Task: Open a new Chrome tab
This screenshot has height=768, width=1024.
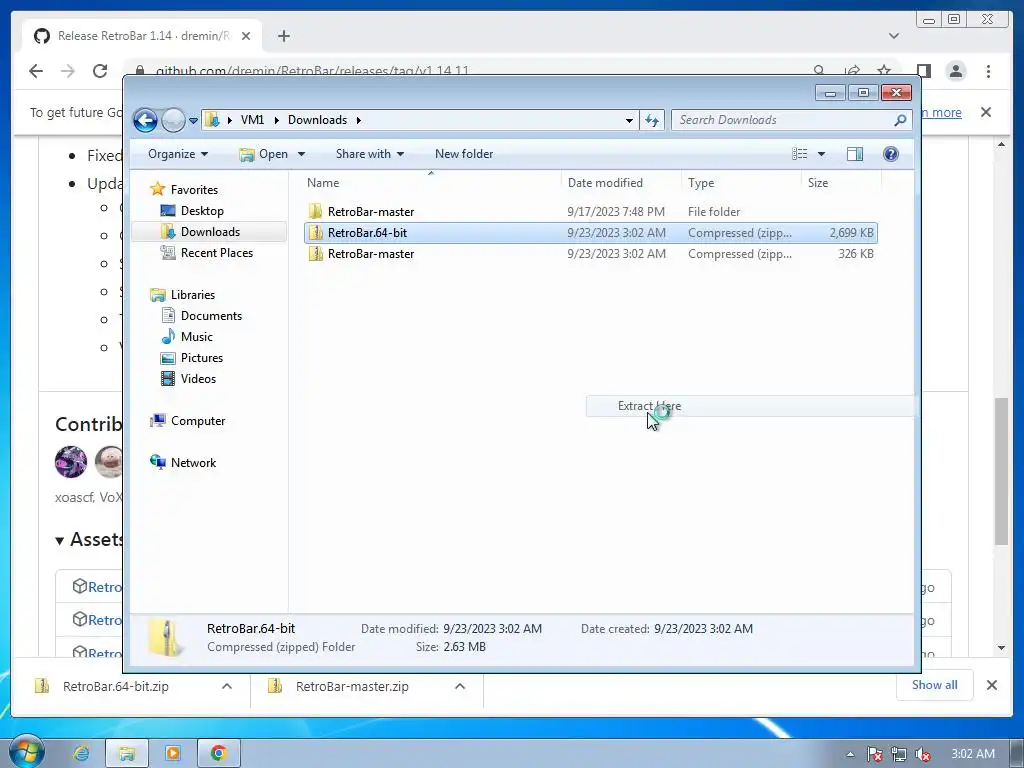Action: pos(283,36)
